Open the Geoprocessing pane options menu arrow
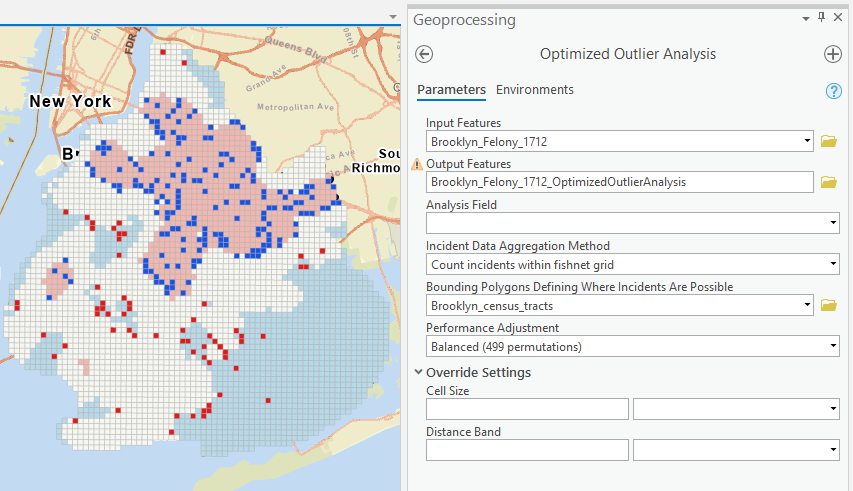The width and height of the screenshot is (853, 491). point(806,17)
